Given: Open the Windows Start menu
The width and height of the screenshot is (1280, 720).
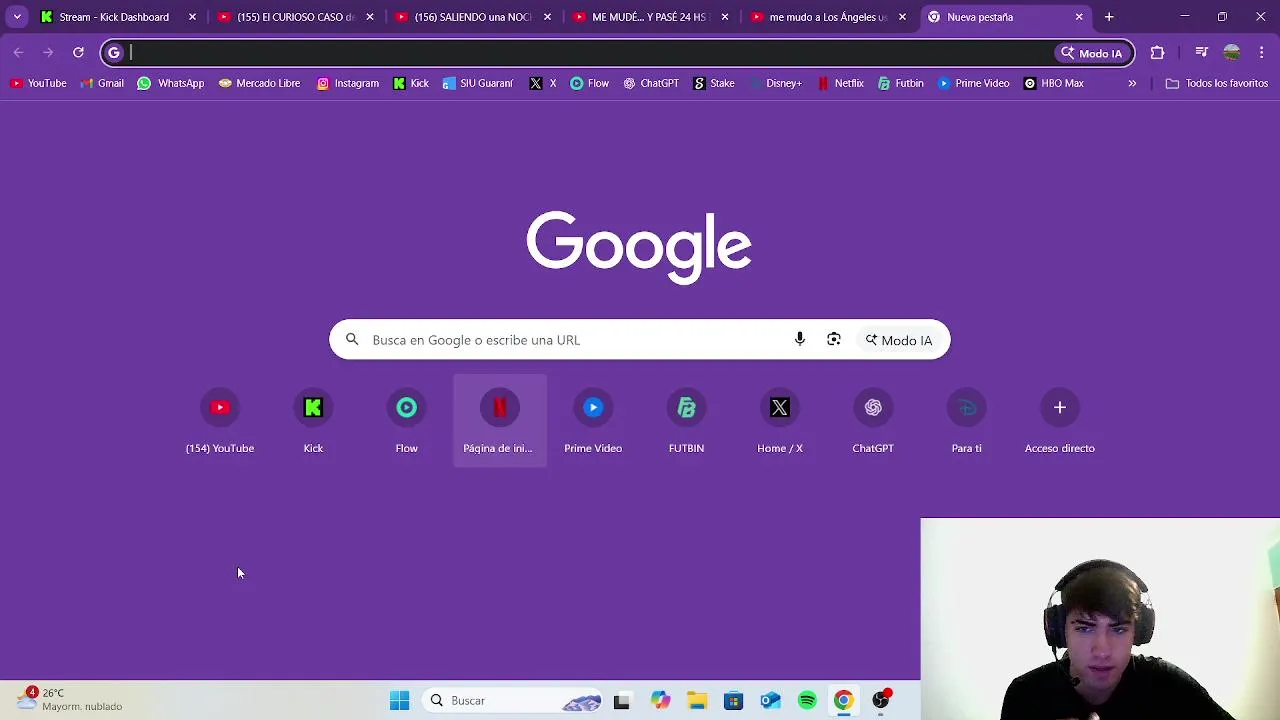Looking at the screenshot, I should coord(399,701).
